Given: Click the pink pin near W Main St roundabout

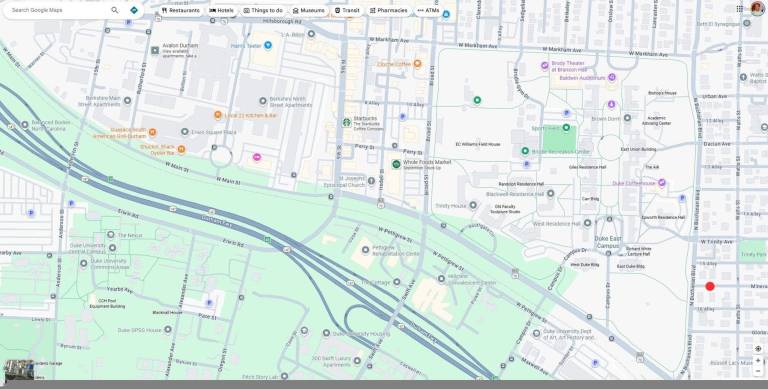Looking at the screenshot, I should pyautogui.click(x=257, y=157).
